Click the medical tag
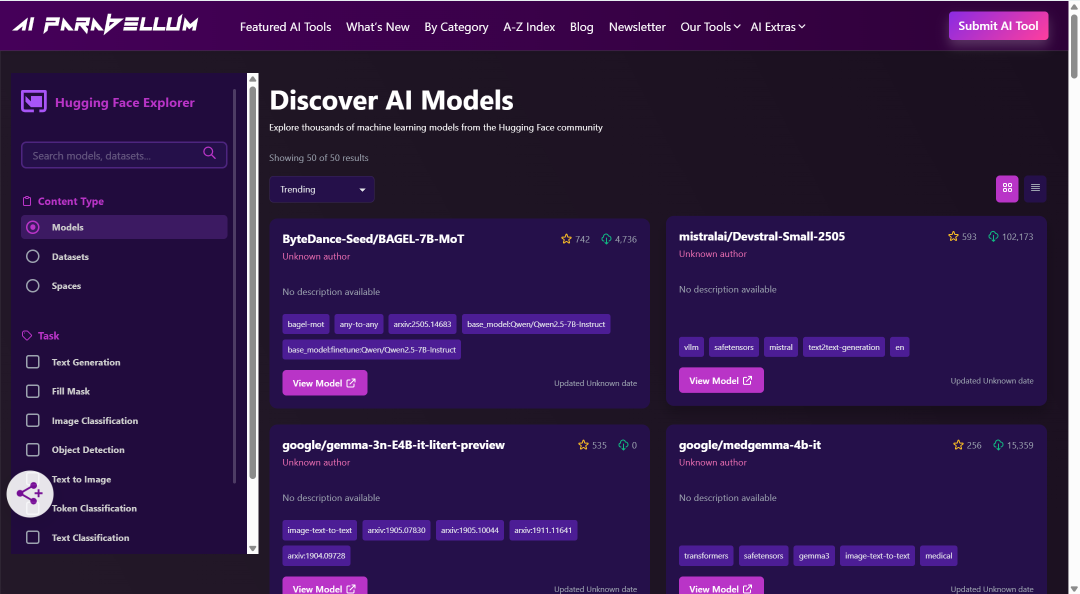Screen dimensions: 1080x594 point(939,555)
